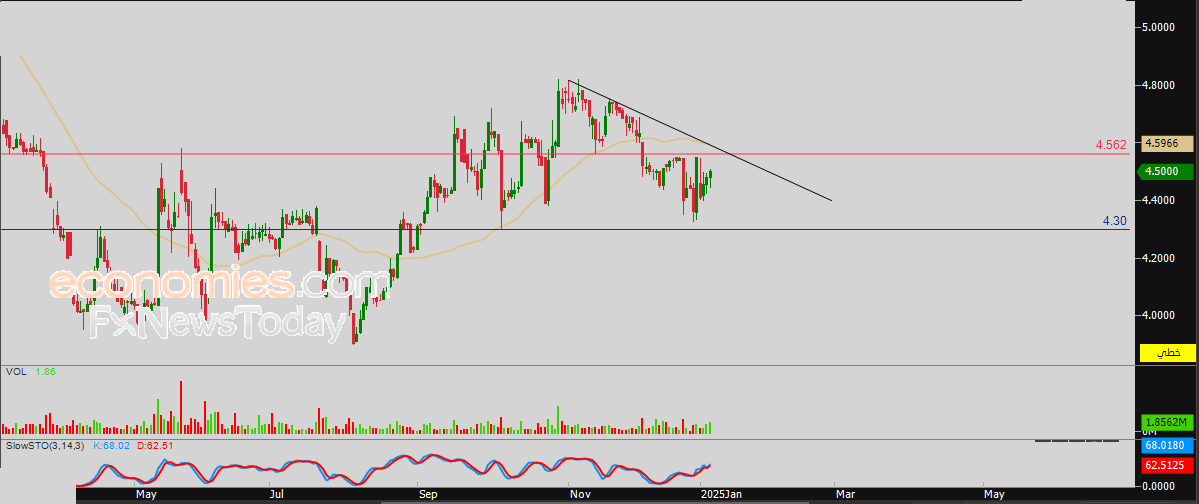The image size is (1199, 504).
Task: Click the K:68.02 value in stochastic header
Action: point(112,445)
